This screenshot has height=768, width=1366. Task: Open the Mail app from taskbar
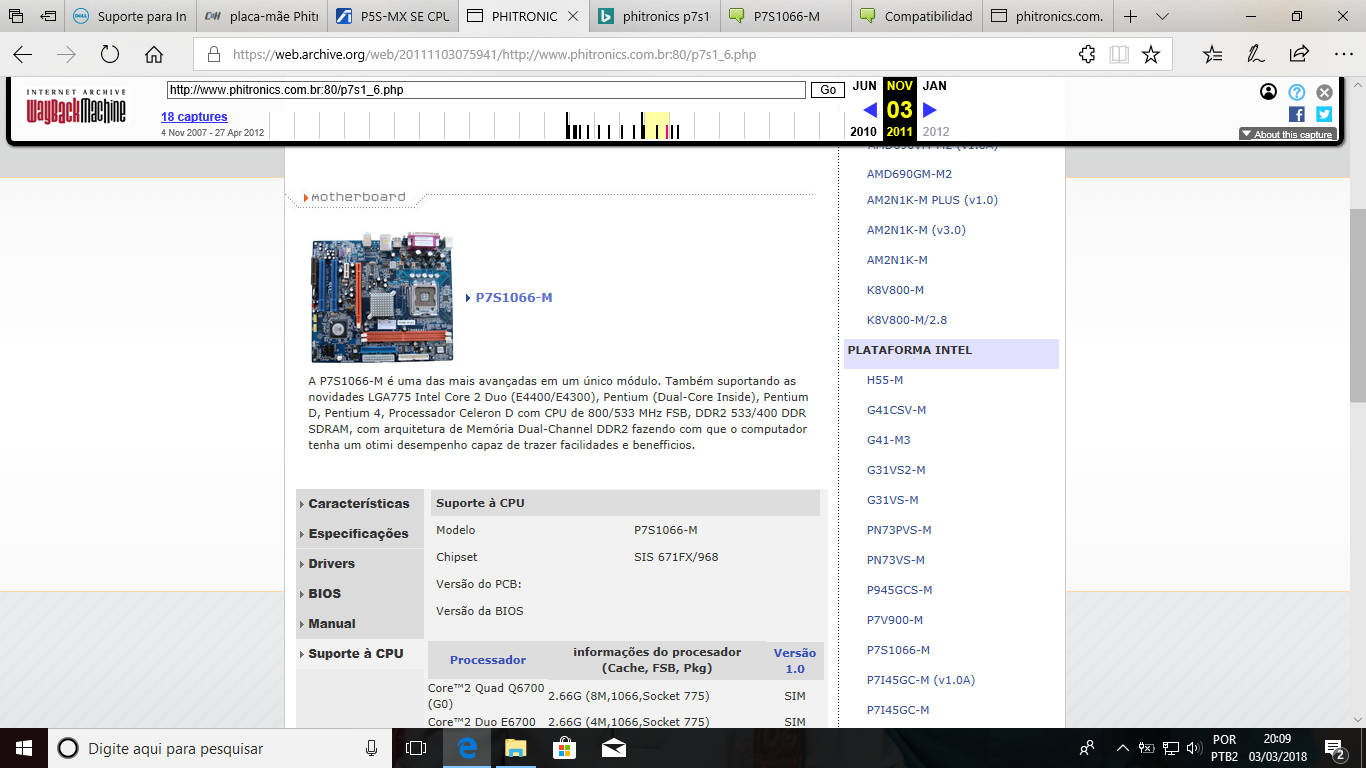pos(613,748)
